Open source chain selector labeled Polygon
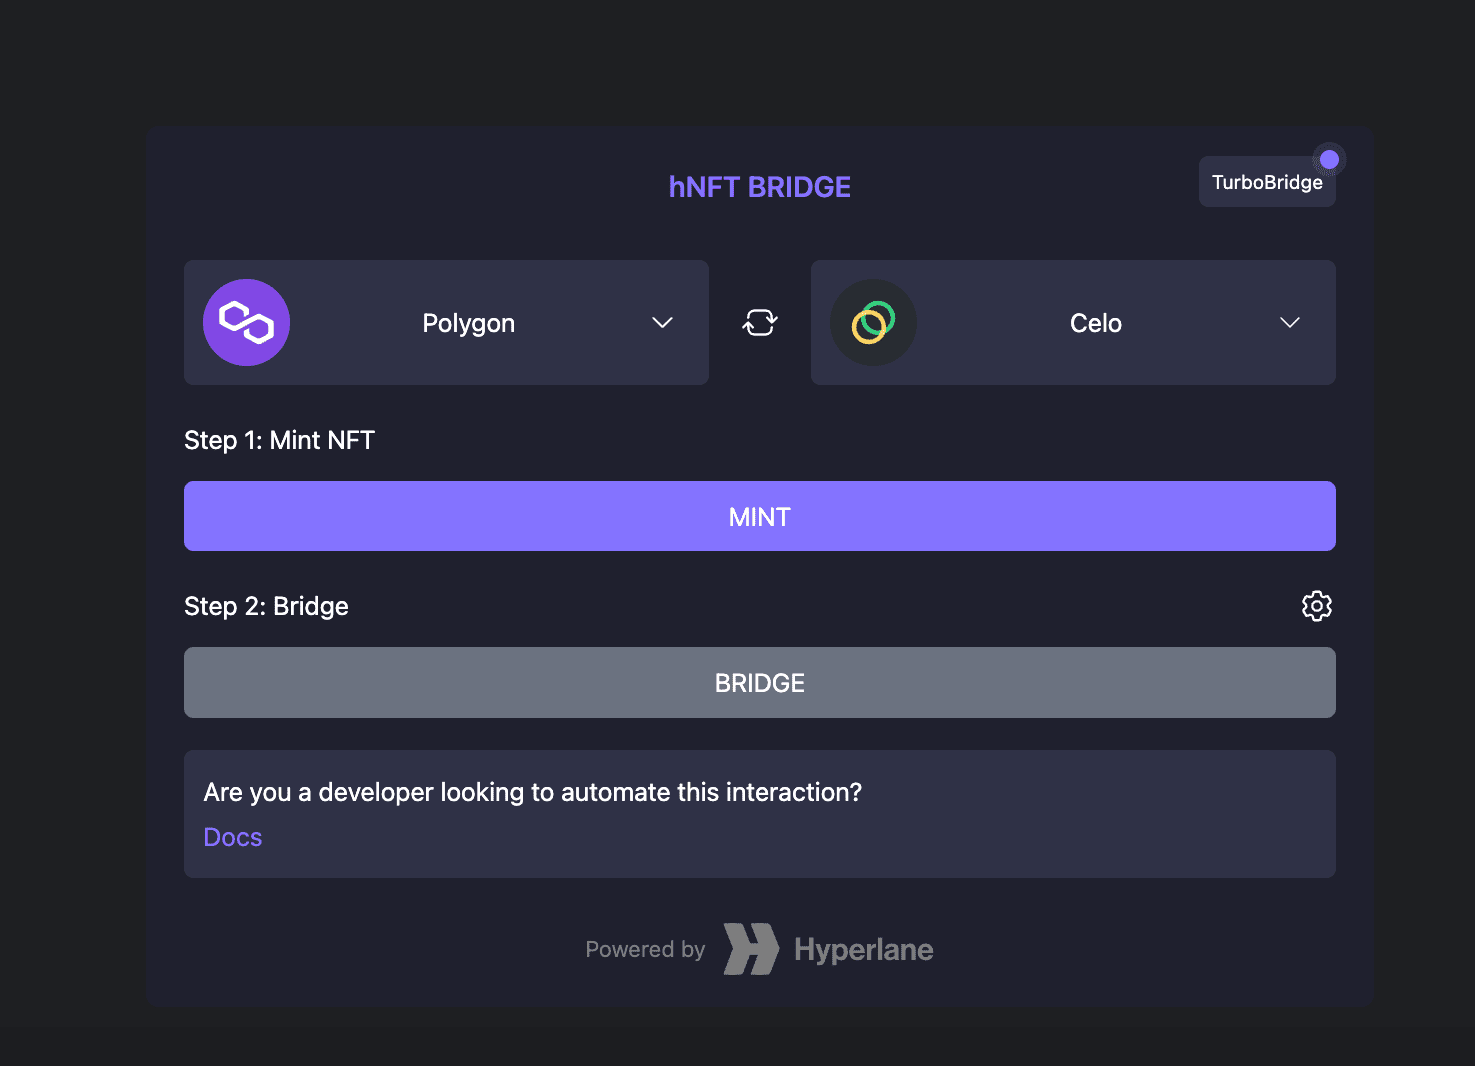 [x=468, y=323]
